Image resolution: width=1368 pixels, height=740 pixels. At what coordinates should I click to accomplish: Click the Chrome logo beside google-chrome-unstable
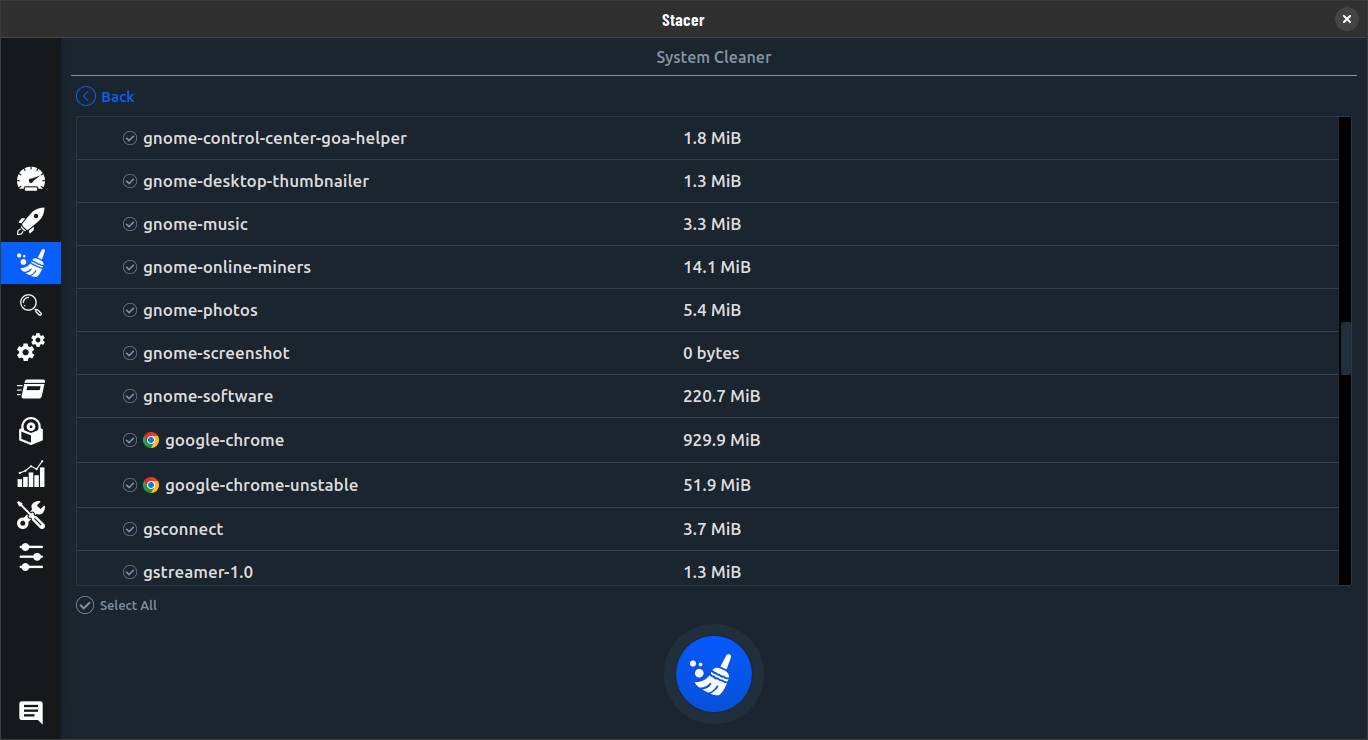click(151, 485)
